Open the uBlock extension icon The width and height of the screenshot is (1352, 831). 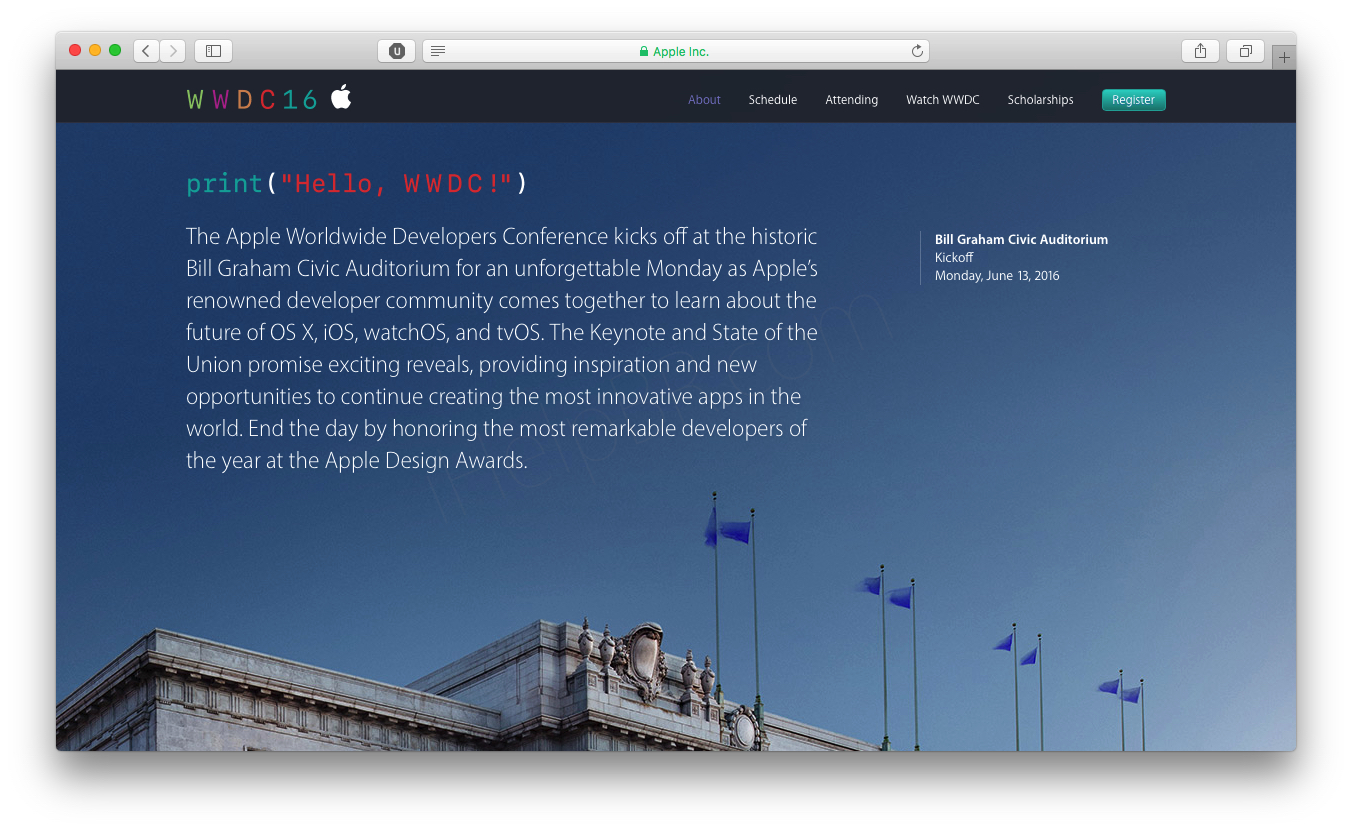click(396, 51)
